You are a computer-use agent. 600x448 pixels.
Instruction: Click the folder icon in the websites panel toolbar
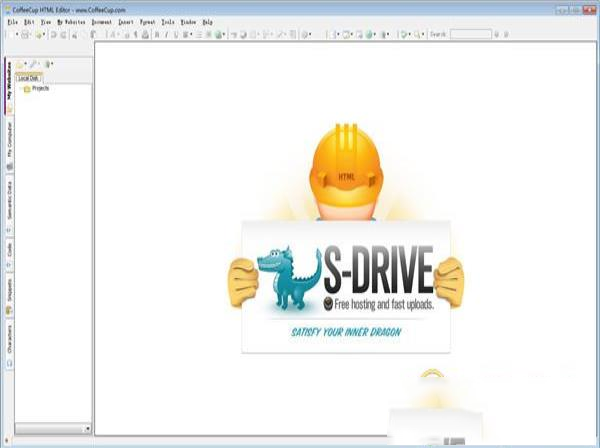(x=20, y=65)
